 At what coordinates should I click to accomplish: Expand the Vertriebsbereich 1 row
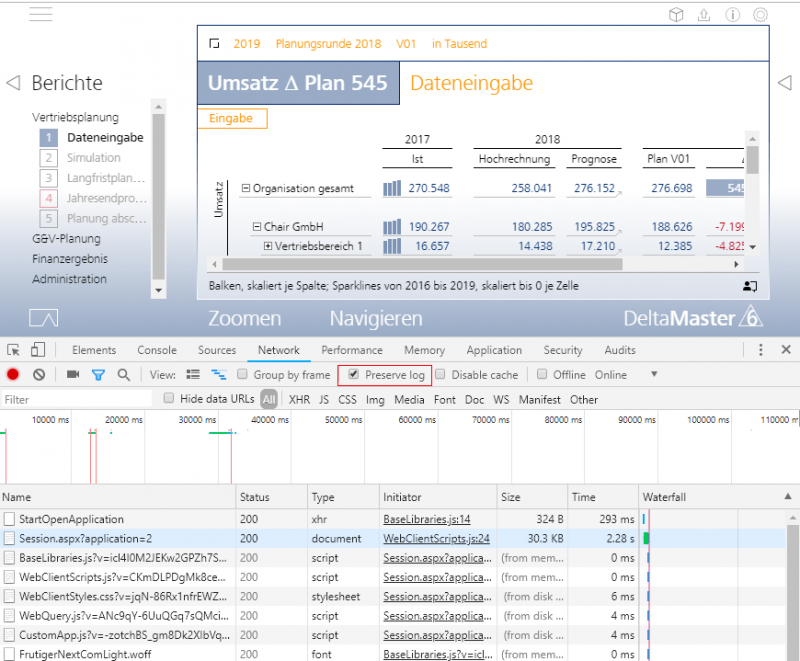(x=268, y=246)
